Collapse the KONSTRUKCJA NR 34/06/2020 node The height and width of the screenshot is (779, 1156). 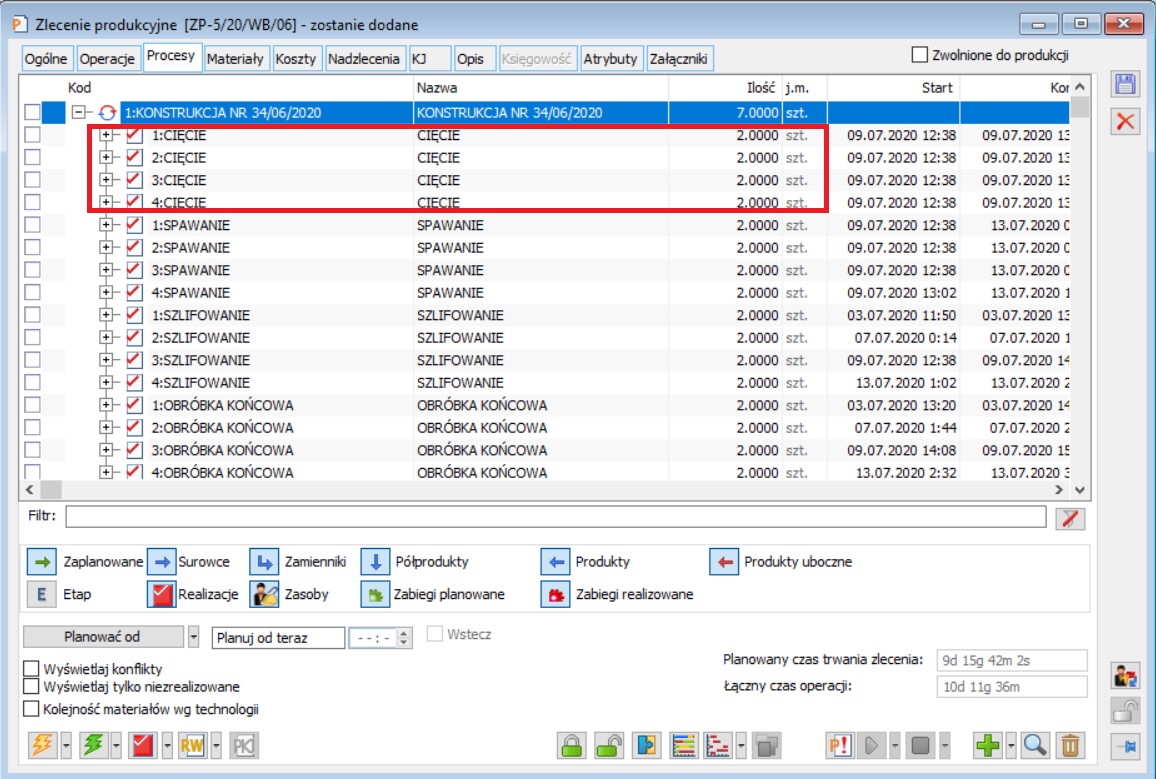[x=79, y=113]
